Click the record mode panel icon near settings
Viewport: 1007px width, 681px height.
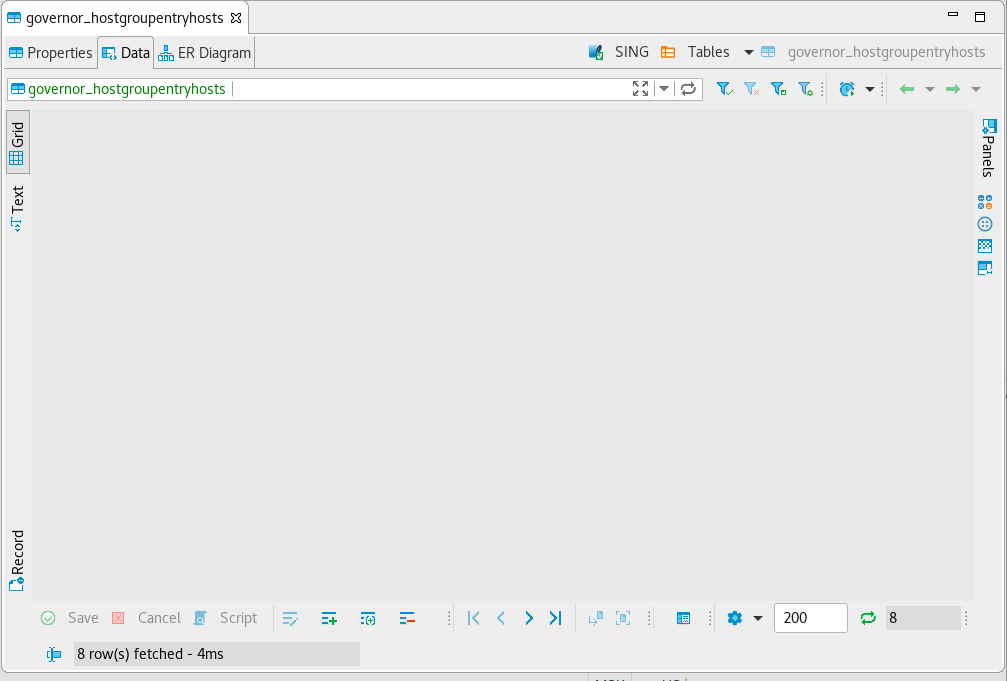pos(683,618)
